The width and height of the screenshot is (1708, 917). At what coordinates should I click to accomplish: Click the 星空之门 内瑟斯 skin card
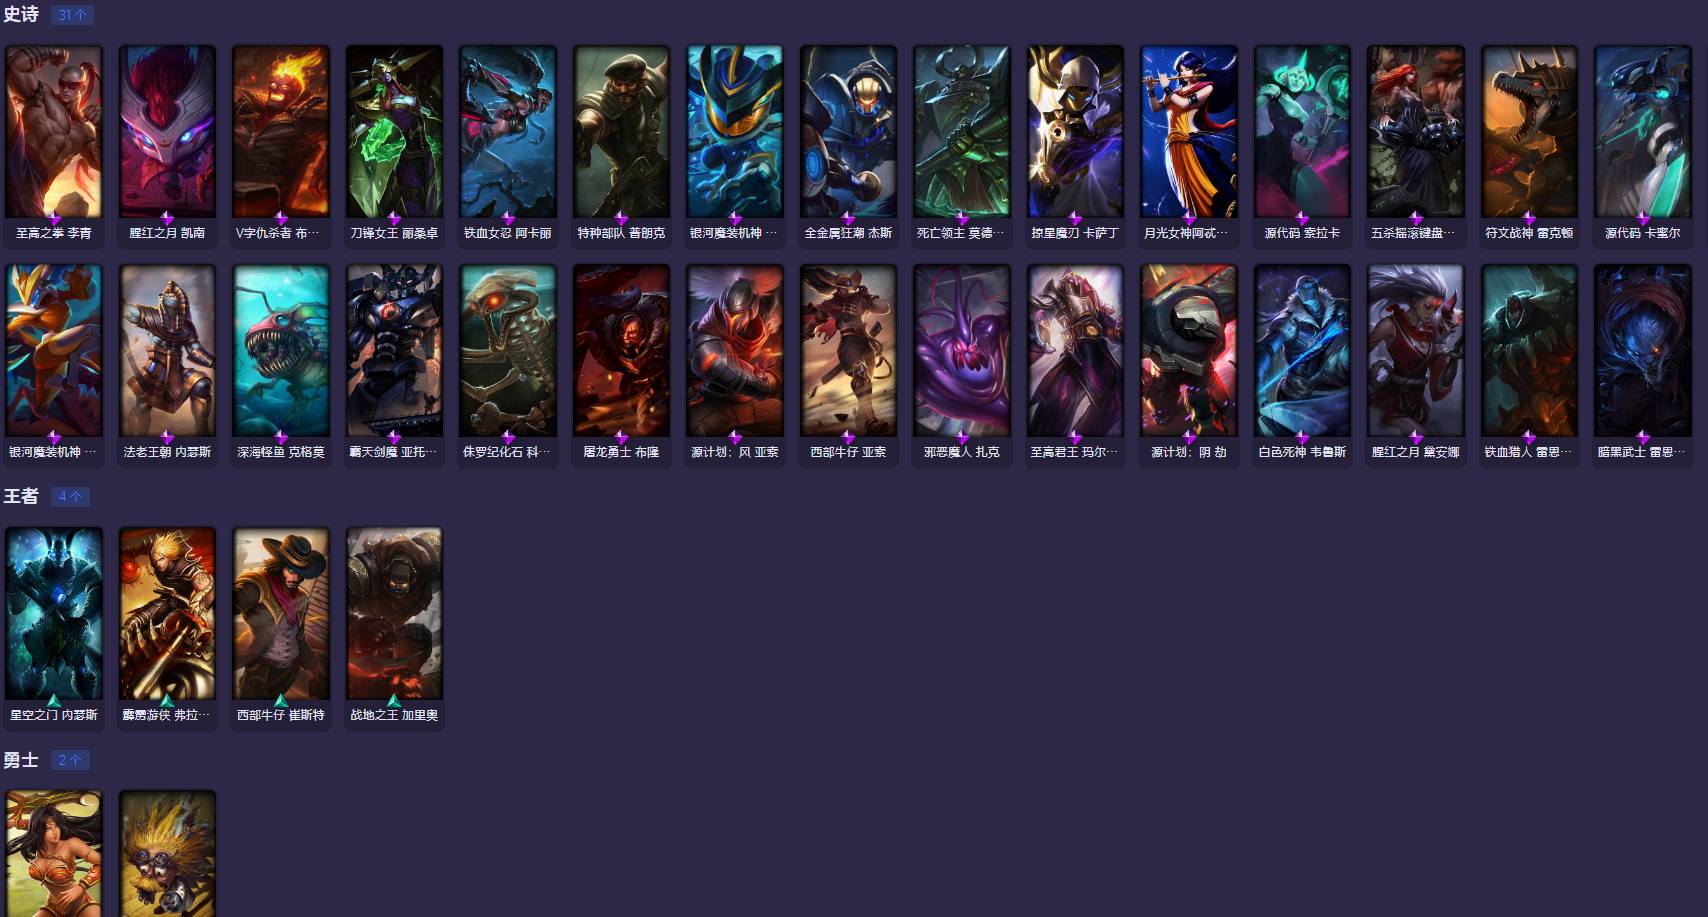pos(54,628)
